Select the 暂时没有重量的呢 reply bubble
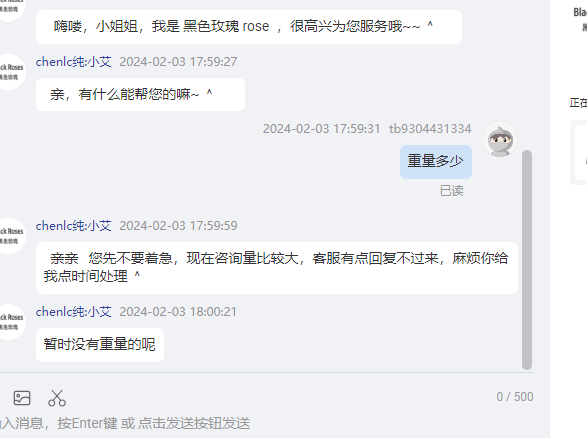The height and width of the screenshot is (438, 587). pyautogui.click(x=100, y=345)
